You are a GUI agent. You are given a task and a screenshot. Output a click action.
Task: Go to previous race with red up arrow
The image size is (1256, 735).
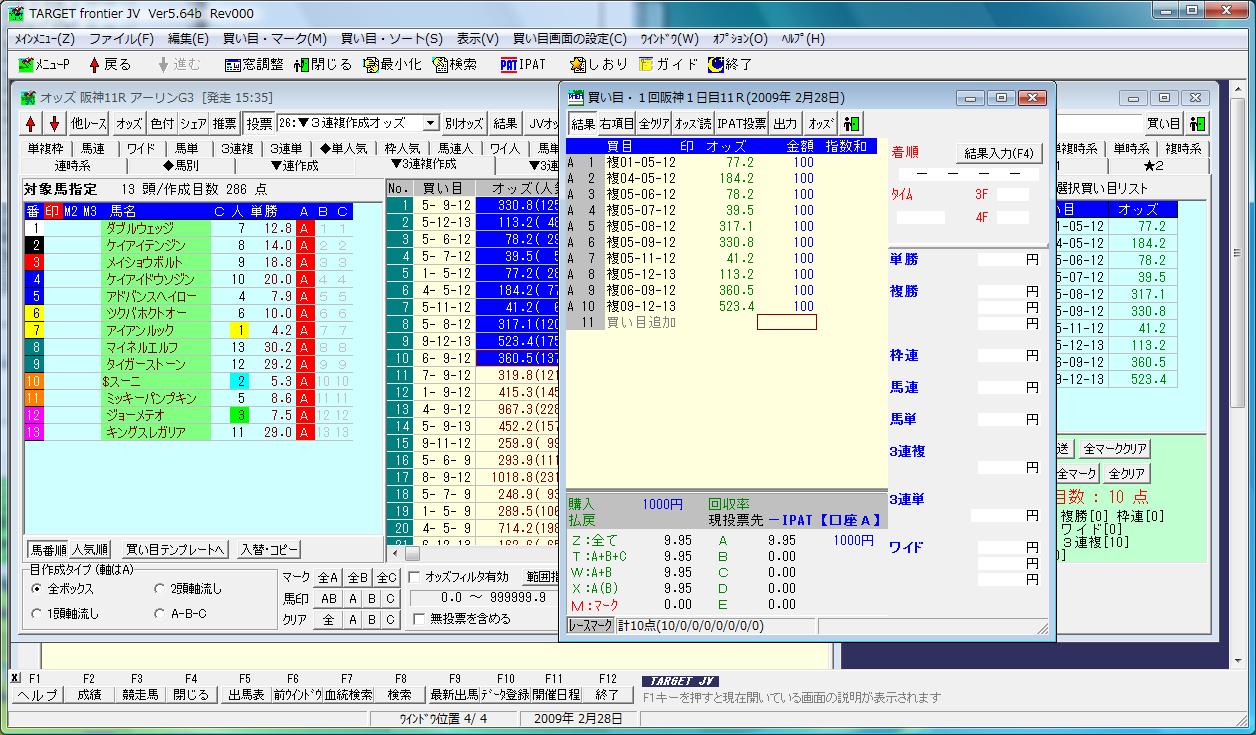(31, 124)
